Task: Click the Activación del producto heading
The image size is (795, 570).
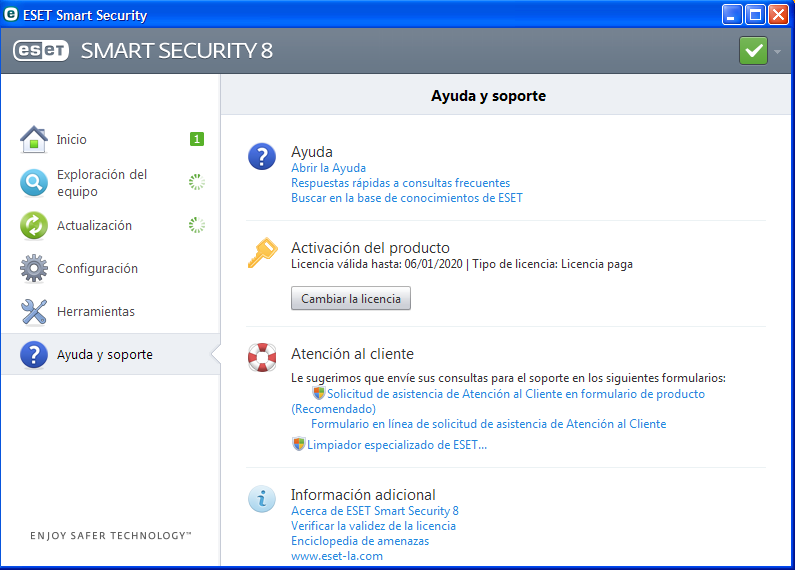Action: tap(370, 247)
